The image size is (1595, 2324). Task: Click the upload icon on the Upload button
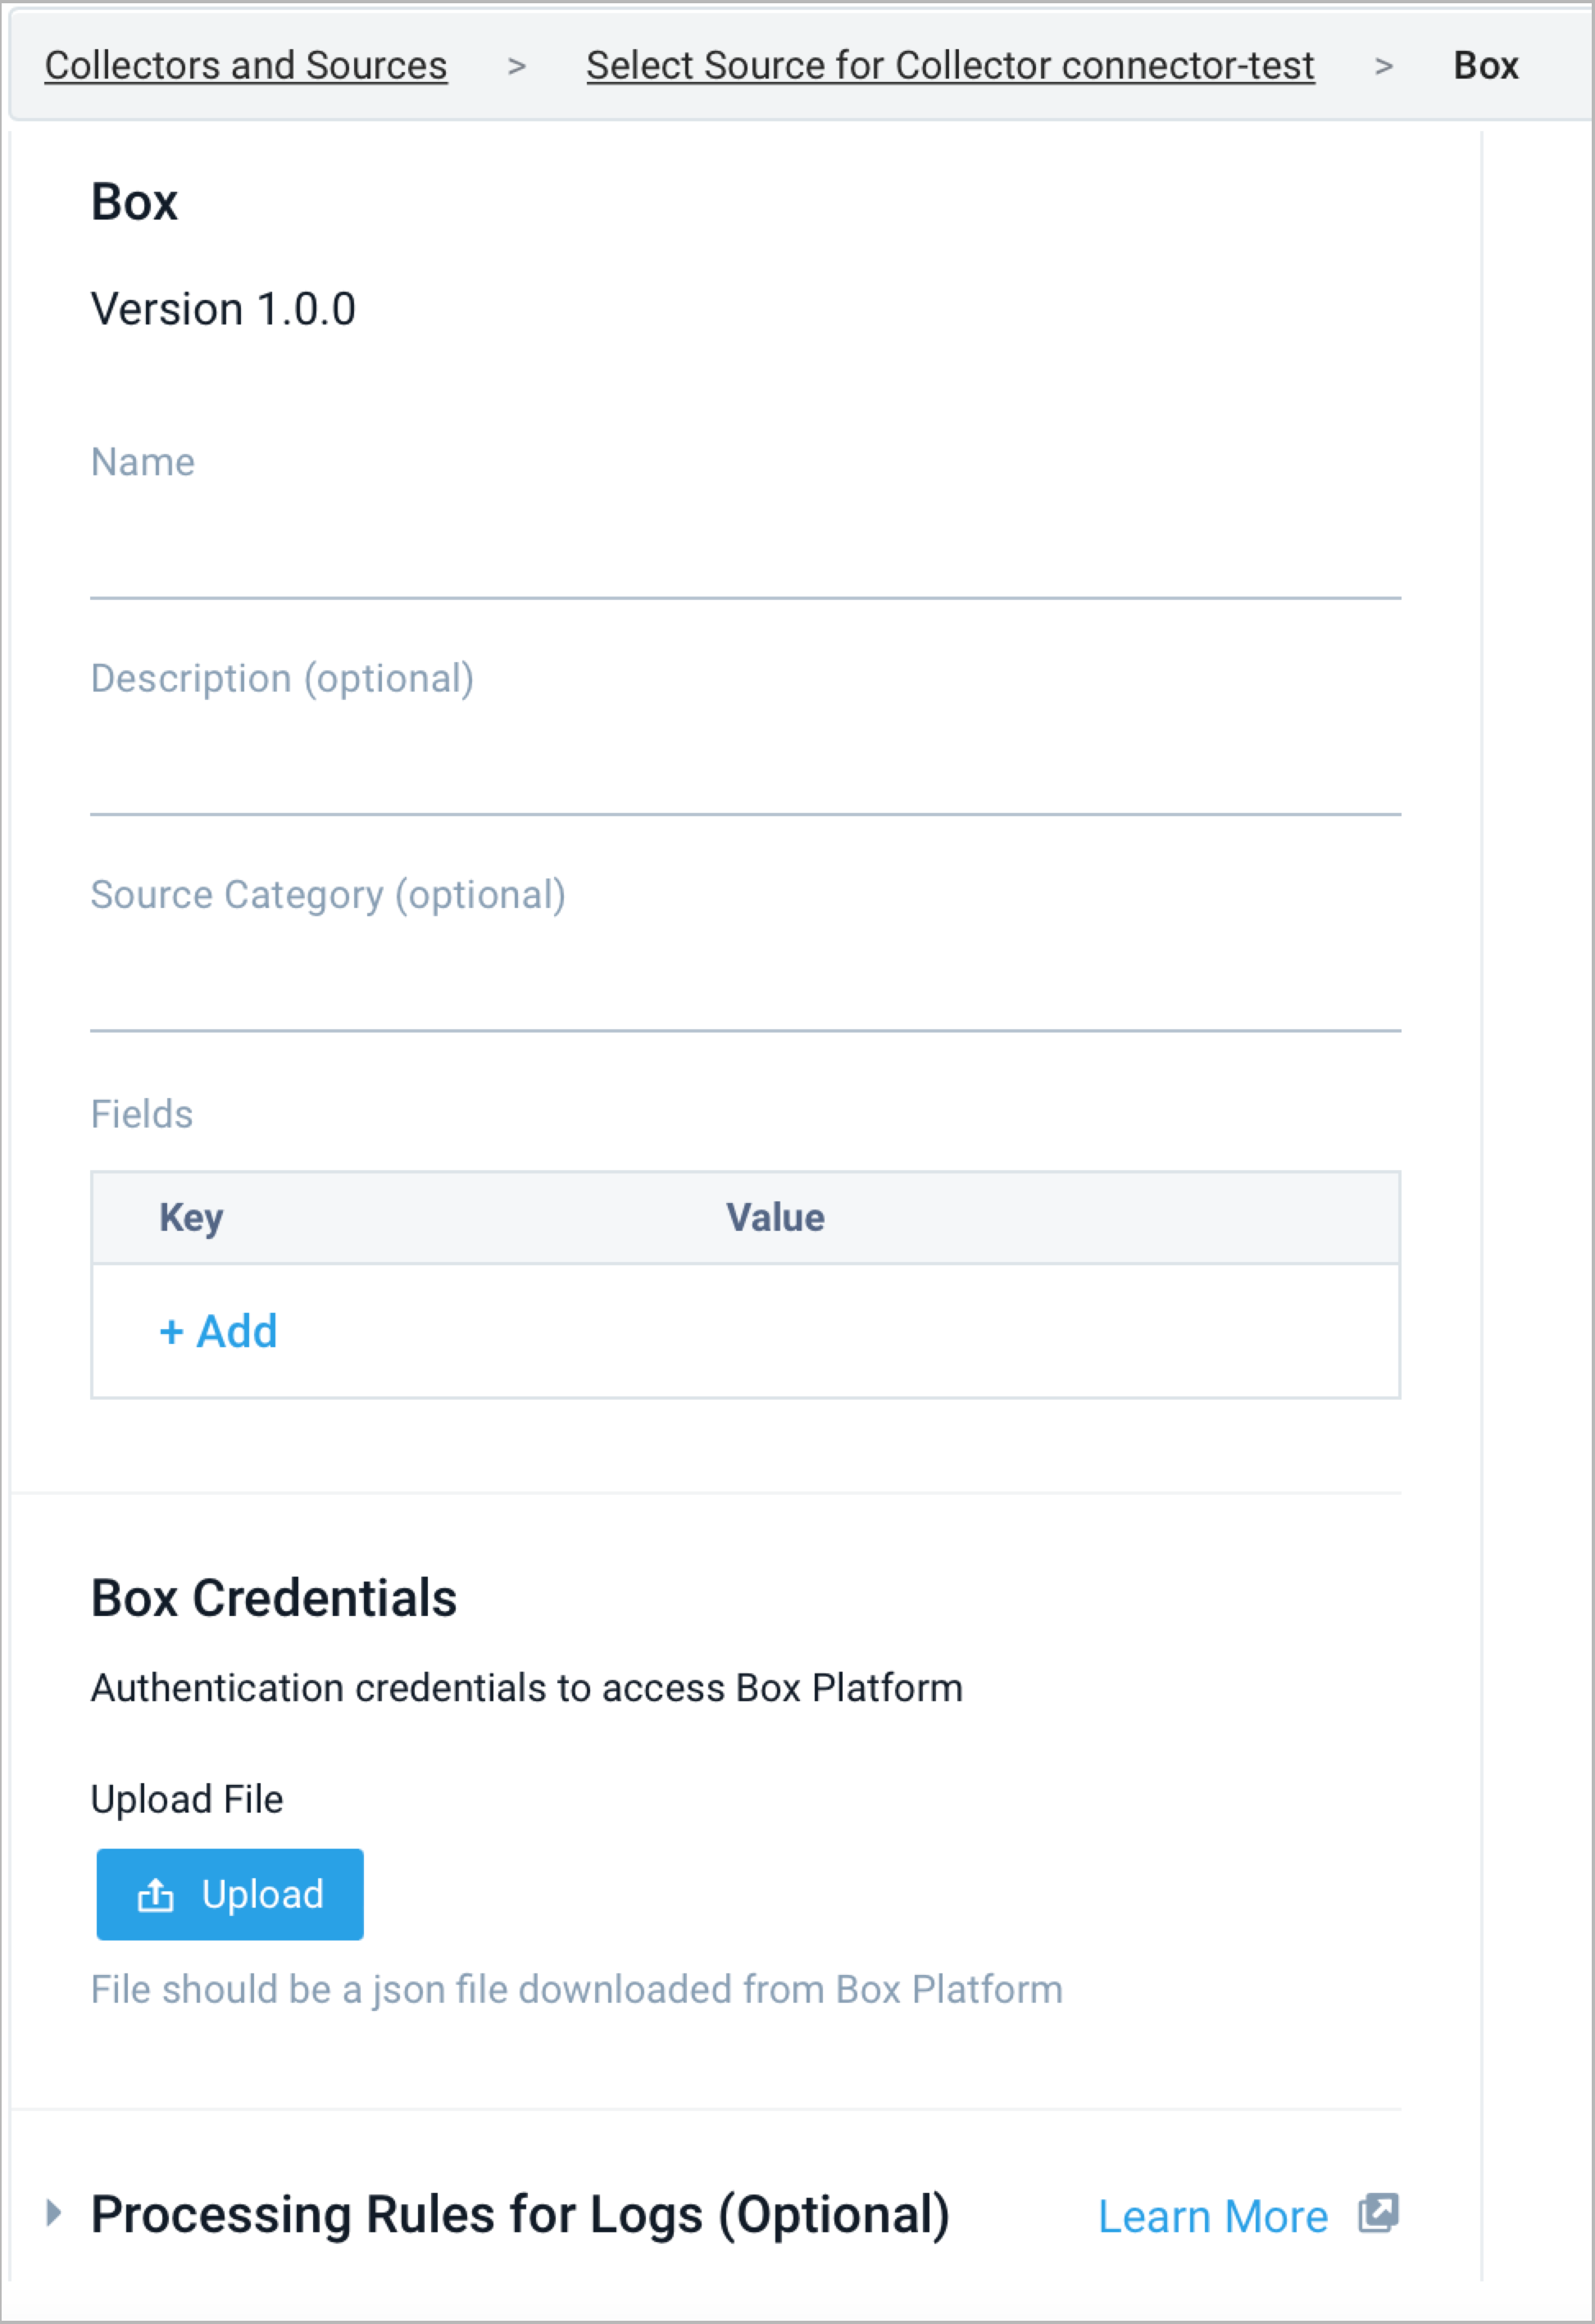157,1893
